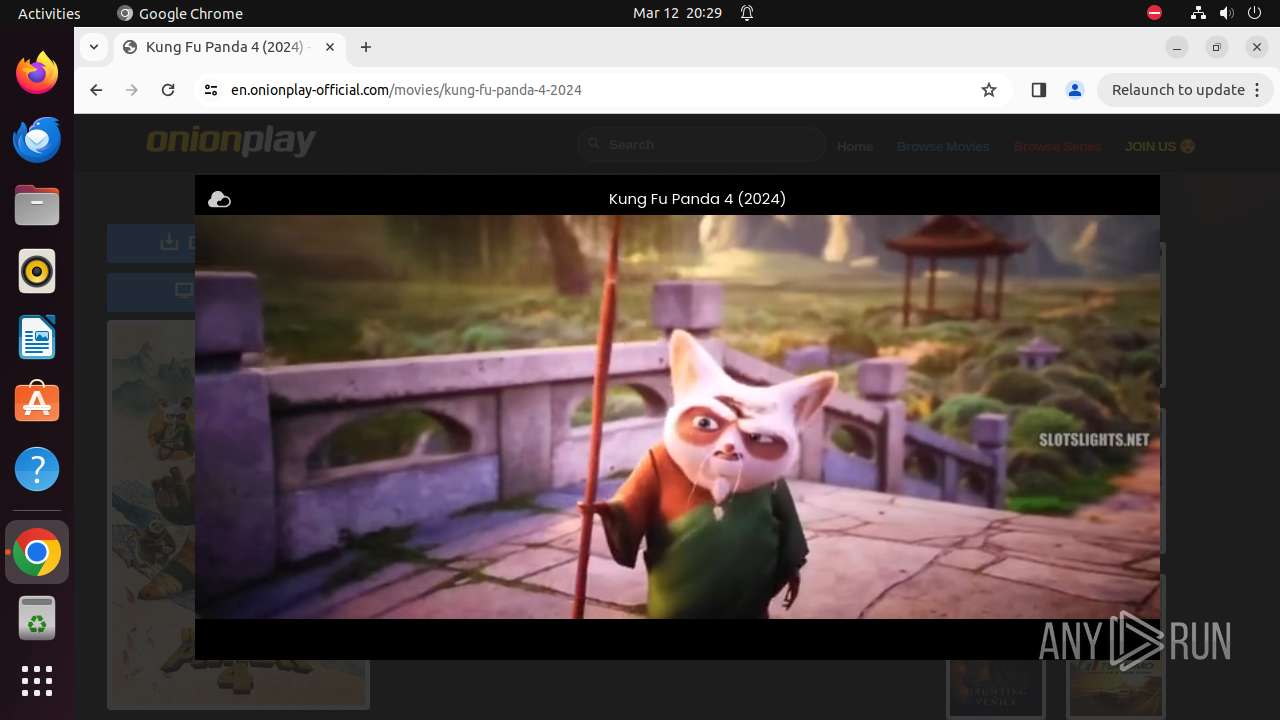Open Activities overview
Screen dimensions: 1280x720
49,13
